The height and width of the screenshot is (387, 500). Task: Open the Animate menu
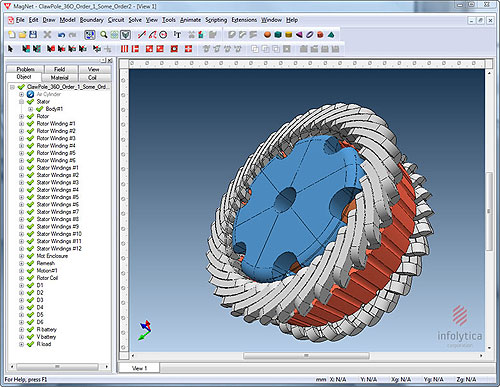click(x=190, y=20)
